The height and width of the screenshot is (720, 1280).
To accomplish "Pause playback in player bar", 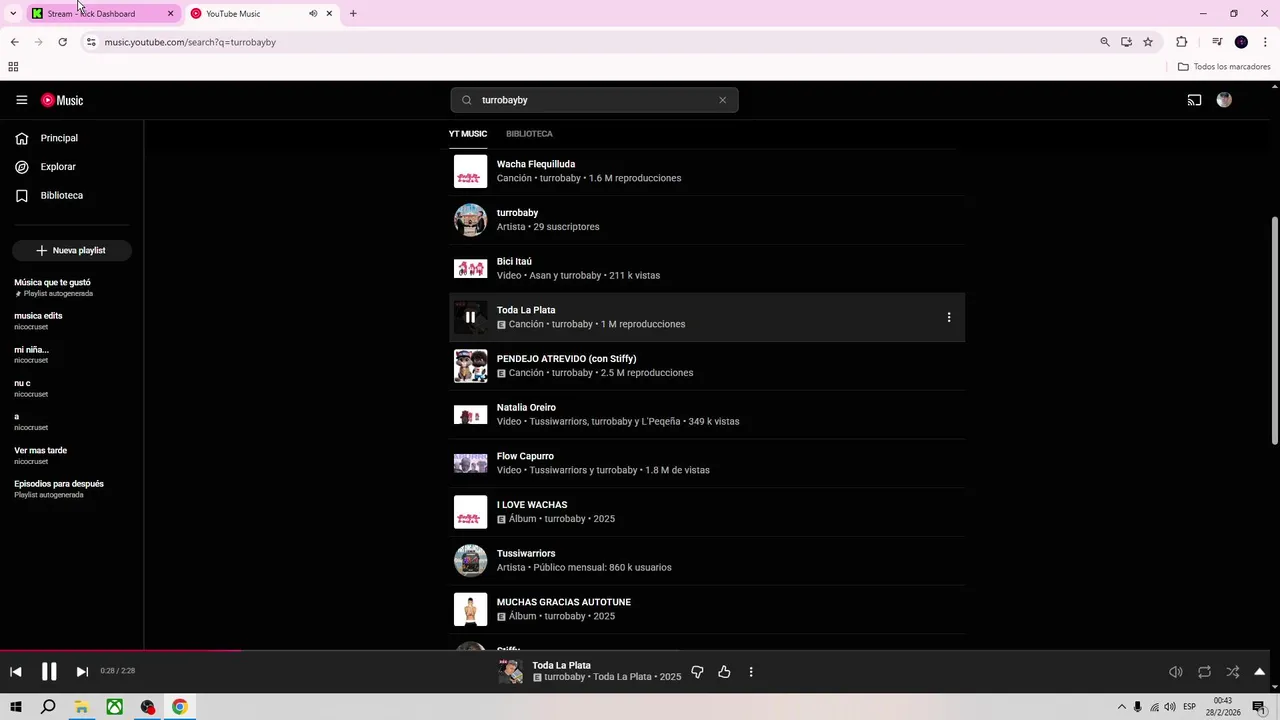I will [x=49, y=671].
